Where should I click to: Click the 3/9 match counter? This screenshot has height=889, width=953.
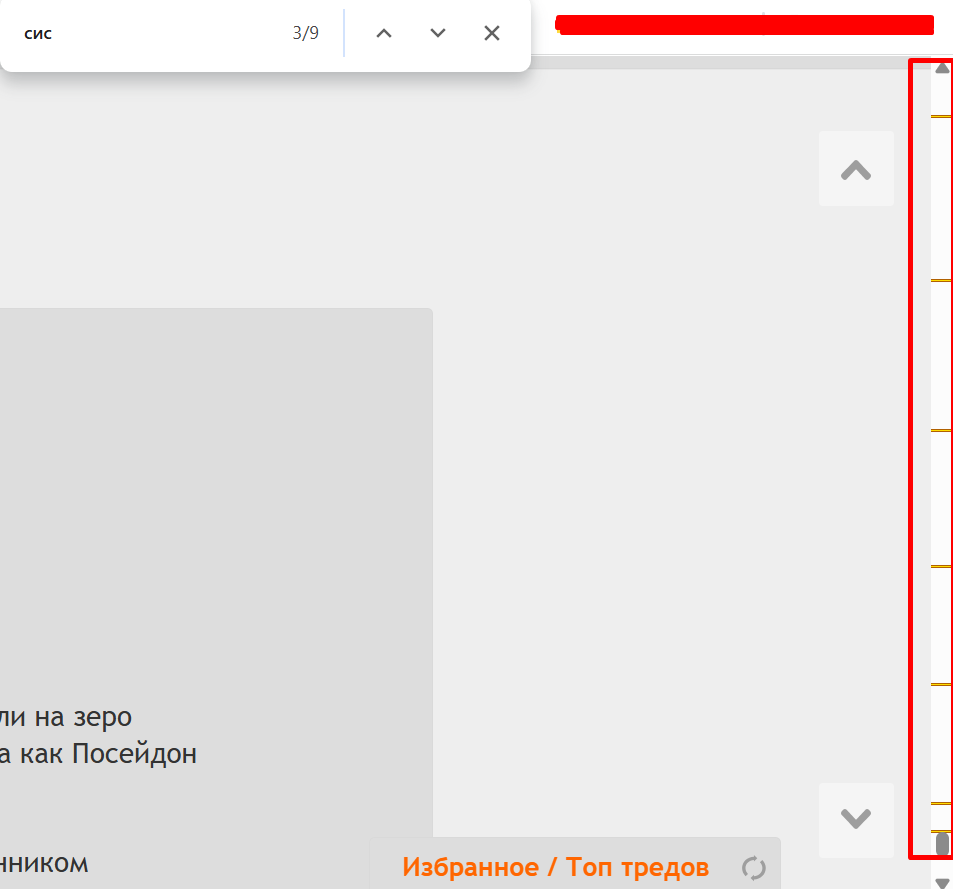pos(305,33)
